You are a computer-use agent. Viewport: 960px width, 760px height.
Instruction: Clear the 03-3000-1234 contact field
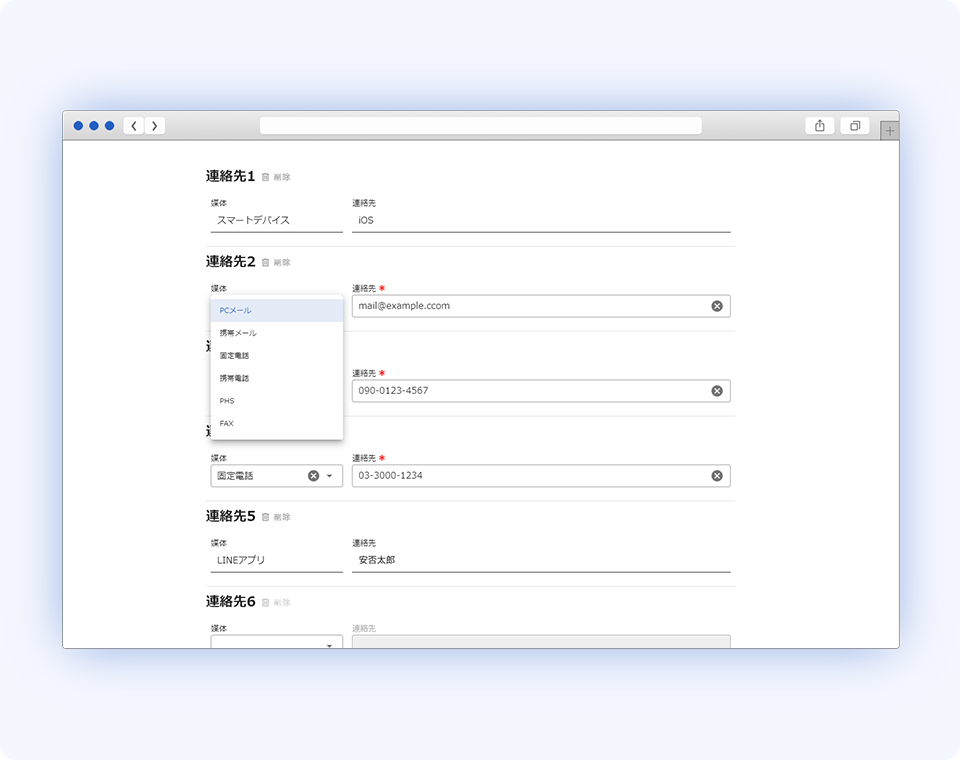(x=717, y=476)
